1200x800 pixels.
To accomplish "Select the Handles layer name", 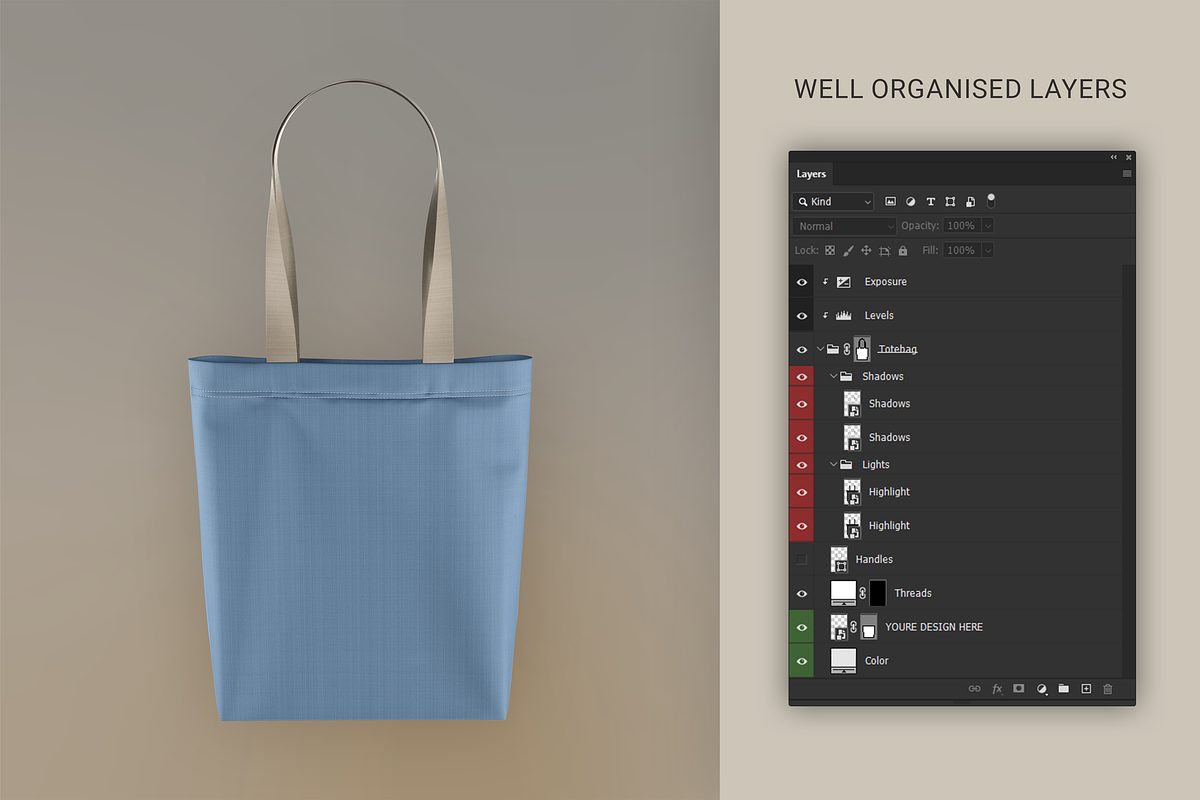I will (874, 559).
